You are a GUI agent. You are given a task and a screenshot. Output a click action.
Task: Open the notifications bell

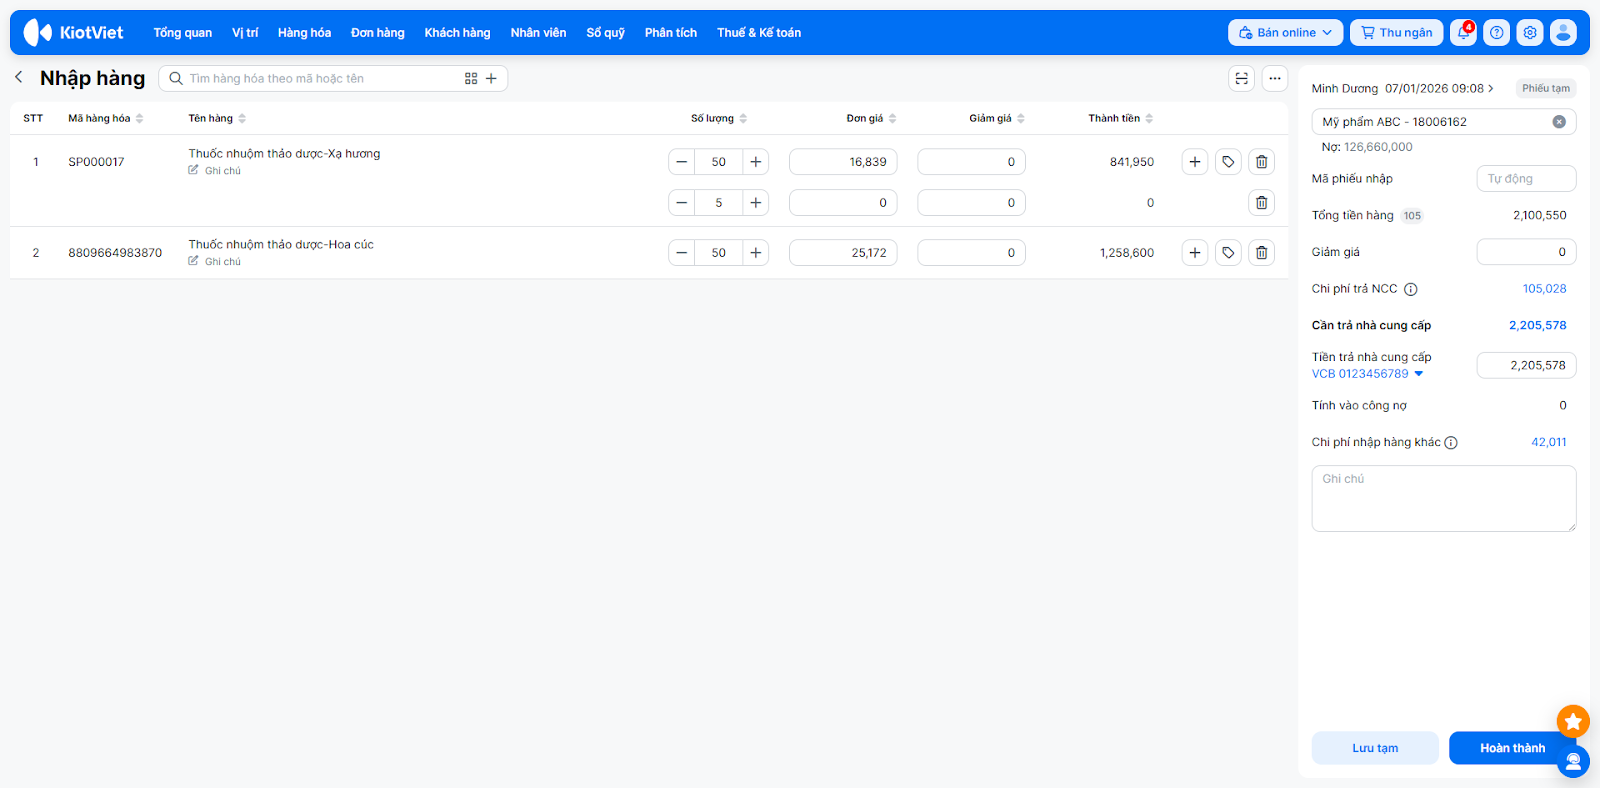coord(1464,32)
